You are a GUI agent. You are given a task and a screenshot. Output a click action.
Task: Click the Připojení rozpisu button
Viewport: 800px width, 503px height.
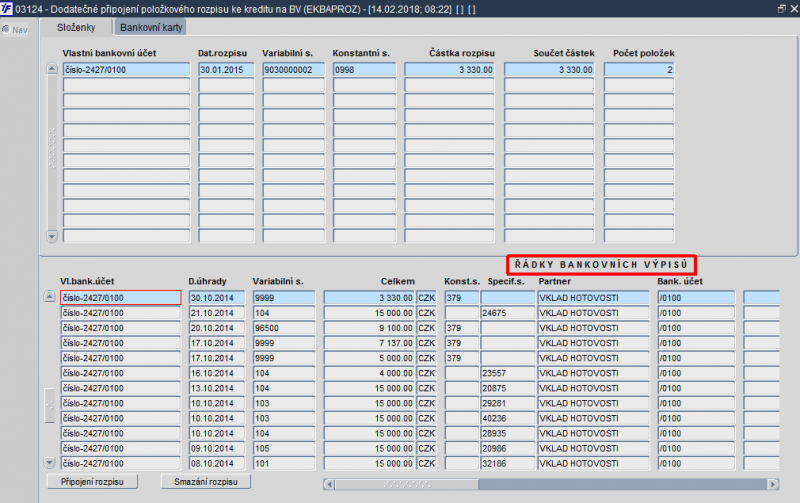point(92,482)
